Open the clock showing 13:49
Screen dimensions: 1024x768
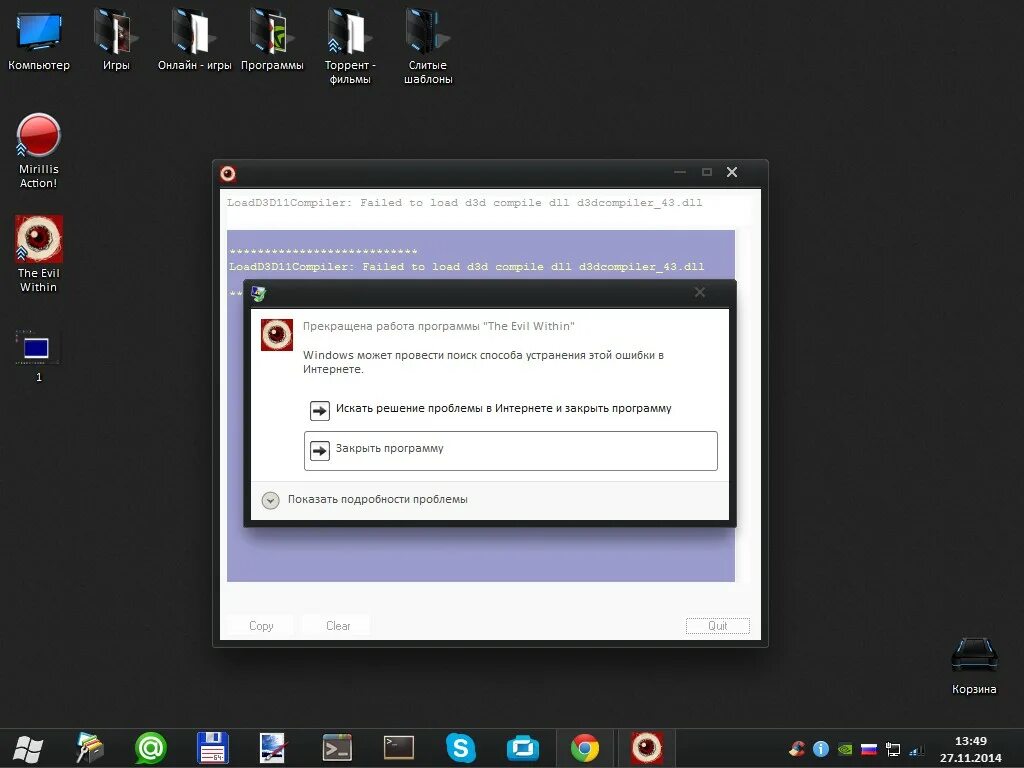click(x=970, y=749)
